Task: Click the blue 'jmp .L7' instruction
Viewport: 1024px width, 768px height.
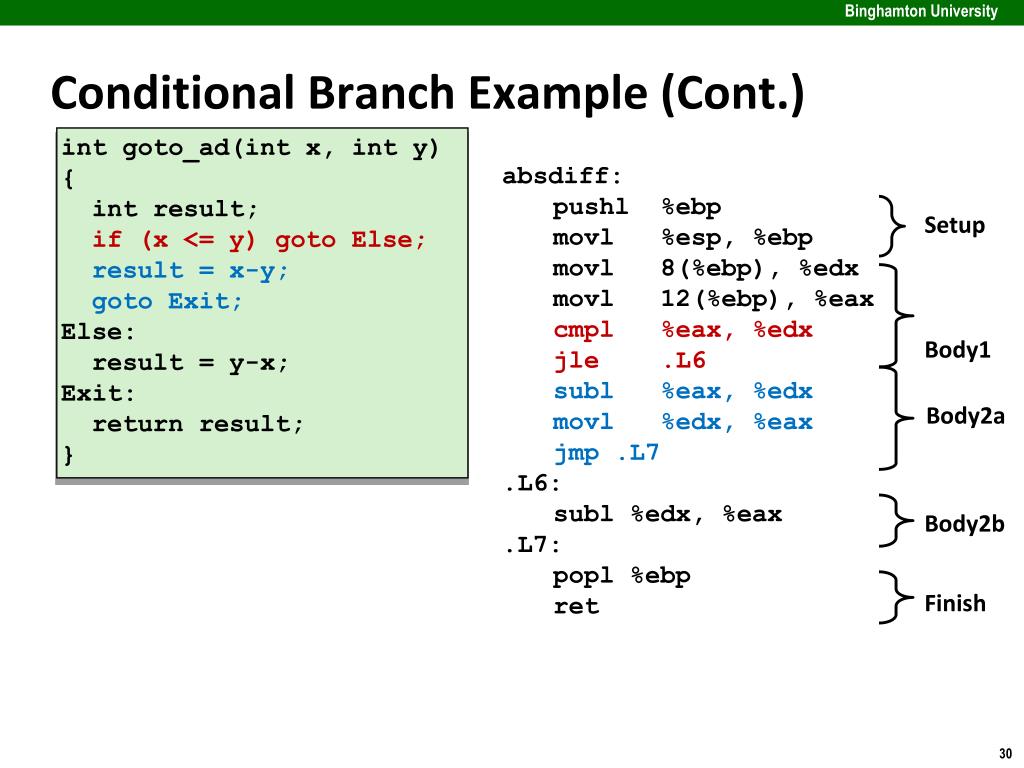Action: (x=606, y=453)
